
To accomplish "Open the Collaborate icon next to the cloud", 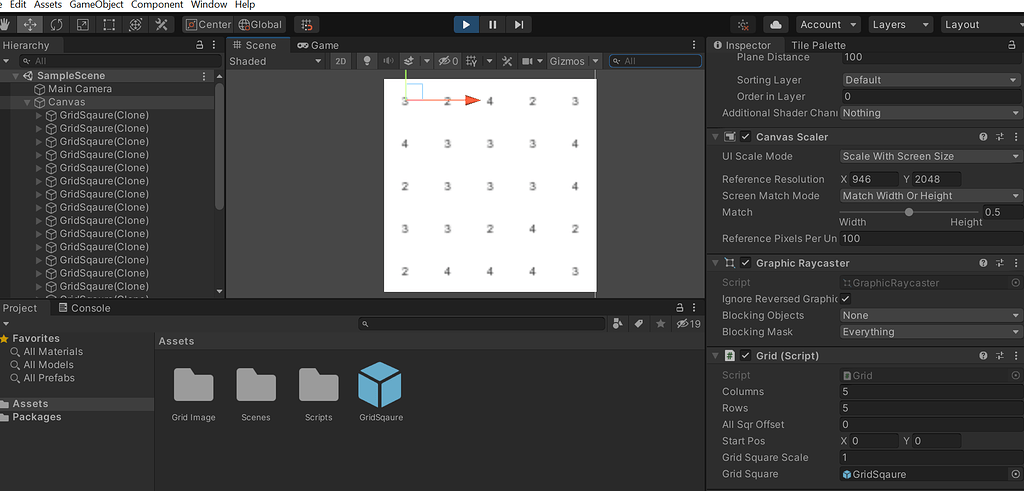I will click(743, 25).
